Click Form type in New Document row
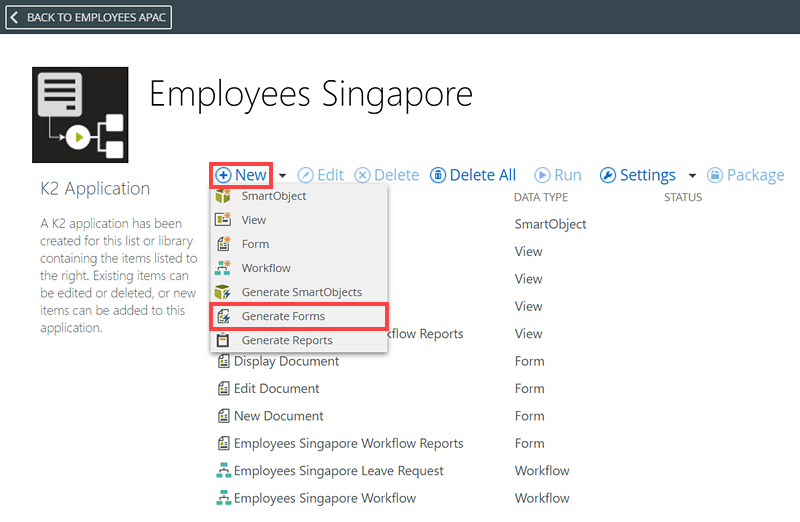 530,416
